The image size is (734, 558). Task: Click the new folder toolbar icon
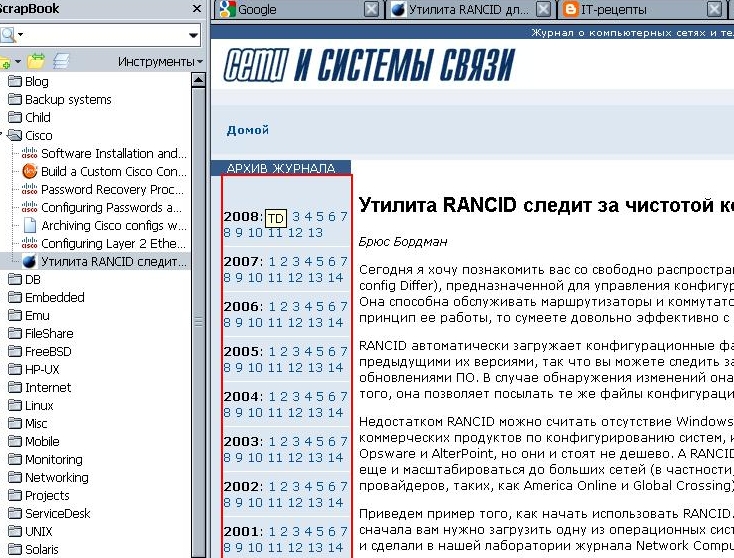click(5, 61)
